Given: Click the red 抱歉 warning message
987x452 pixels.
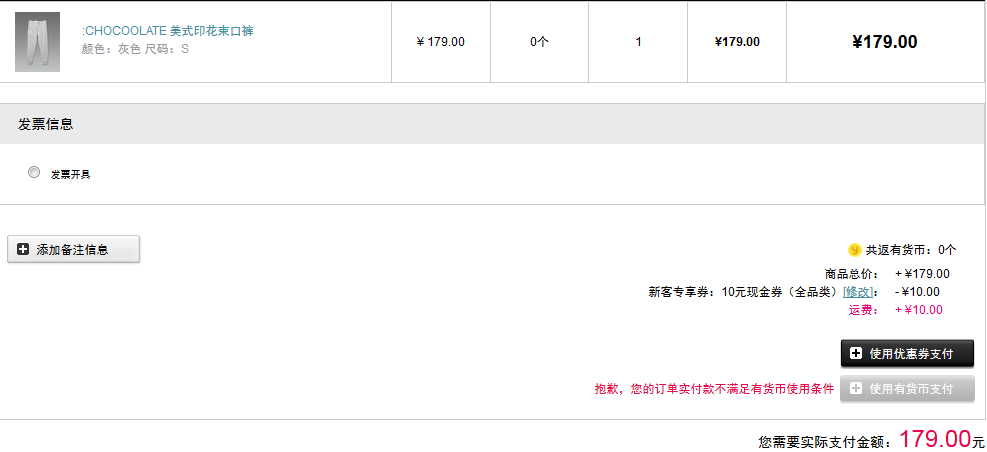Looking at the screenshot, I should (x=714, y=388).
